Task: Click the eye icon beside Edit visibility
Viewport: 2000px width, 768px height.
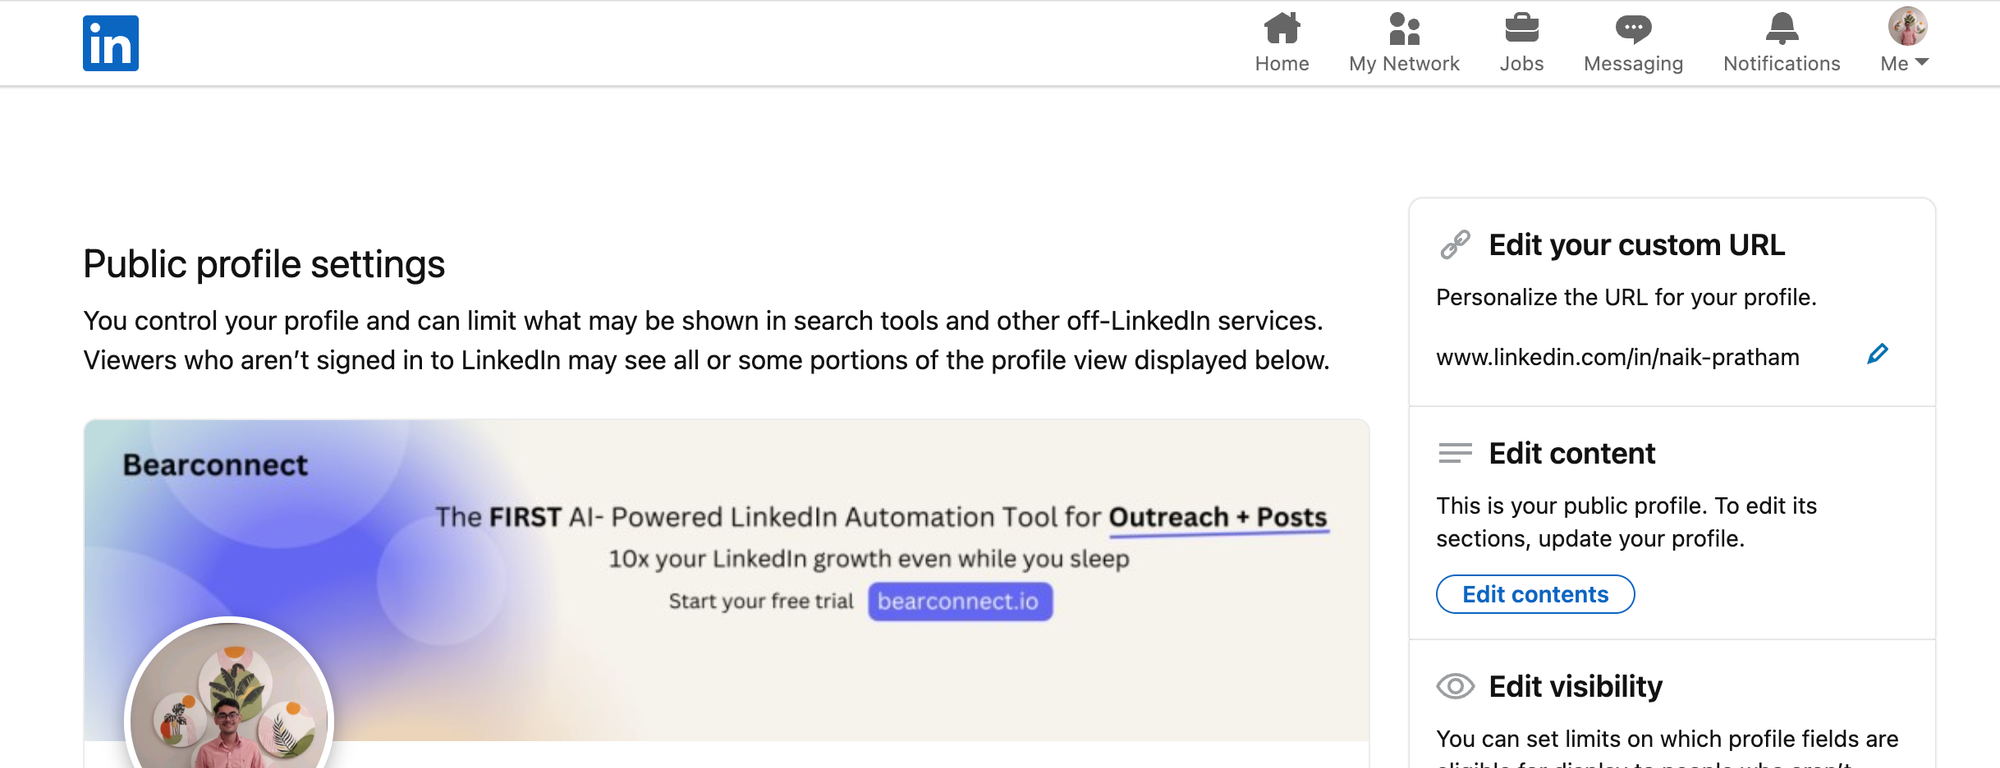Action: tap(1455, 686)
